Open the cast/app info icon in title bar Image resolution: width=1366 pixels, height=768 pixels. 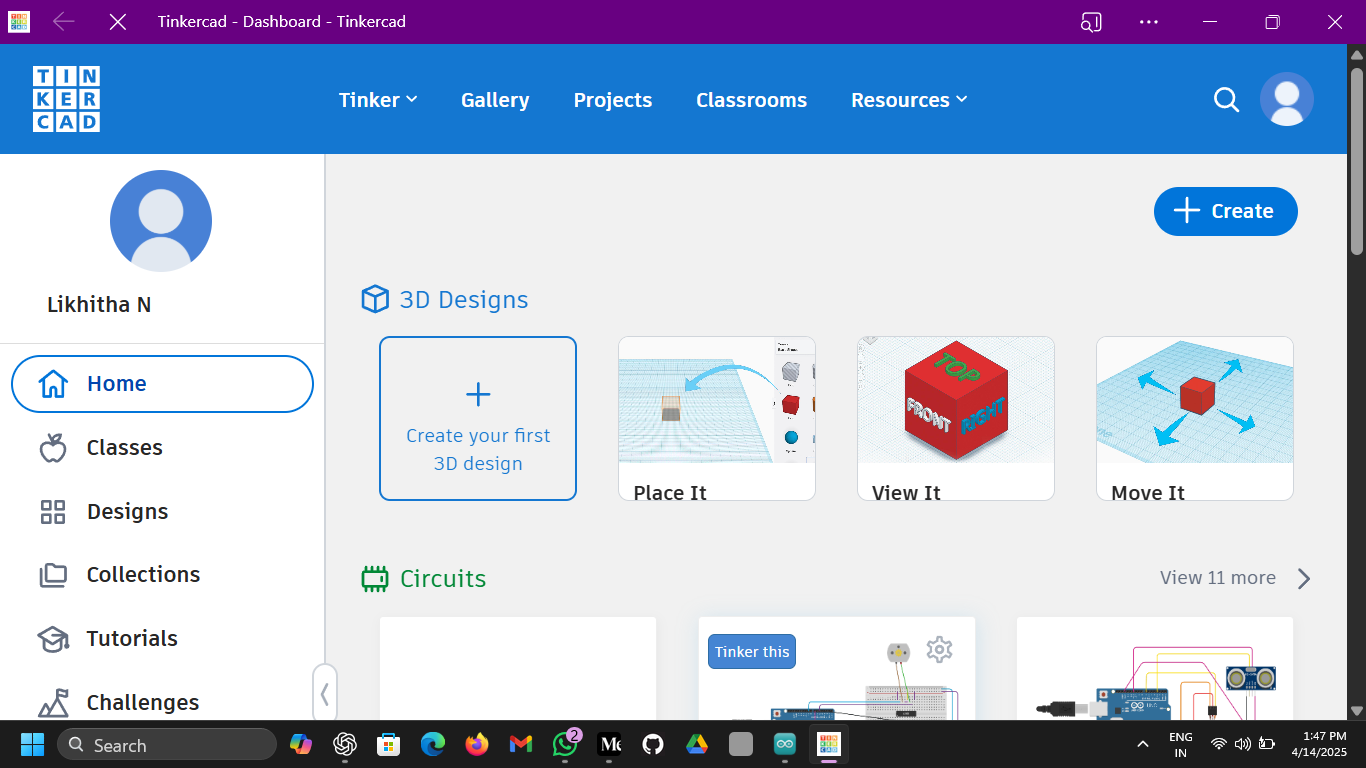1091,21
